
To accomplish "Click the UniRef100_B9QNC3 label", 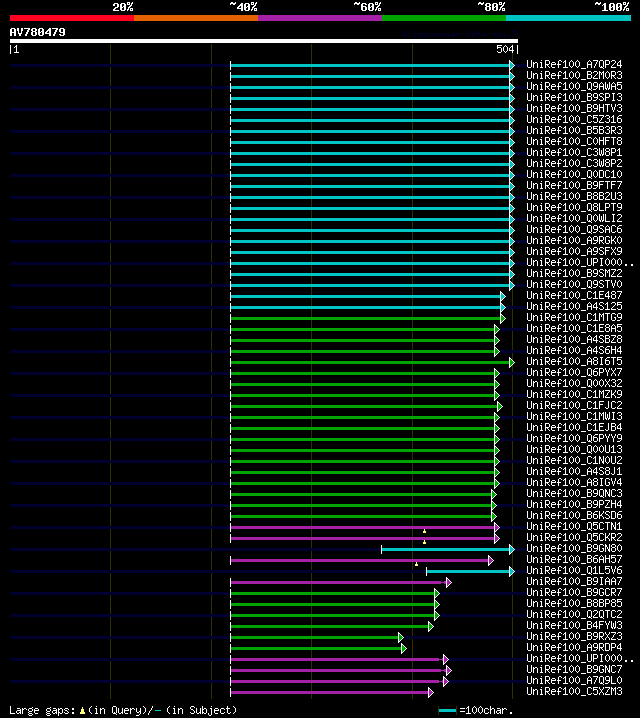I will tap(574, 493).
